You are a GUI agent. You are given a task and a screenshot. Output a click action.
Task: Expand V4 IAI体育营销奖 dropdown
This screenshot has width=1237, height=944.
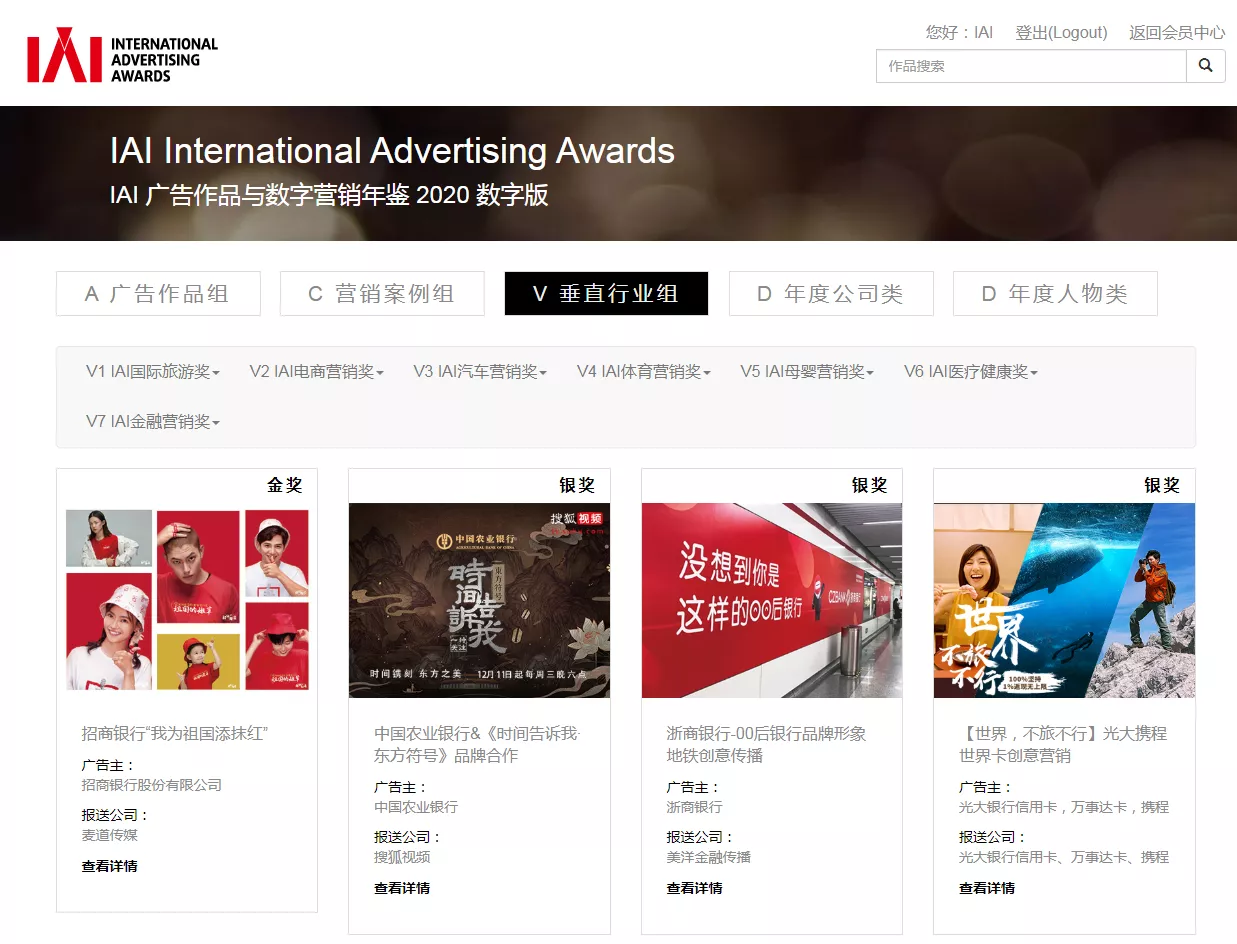(x=643, y=372)
